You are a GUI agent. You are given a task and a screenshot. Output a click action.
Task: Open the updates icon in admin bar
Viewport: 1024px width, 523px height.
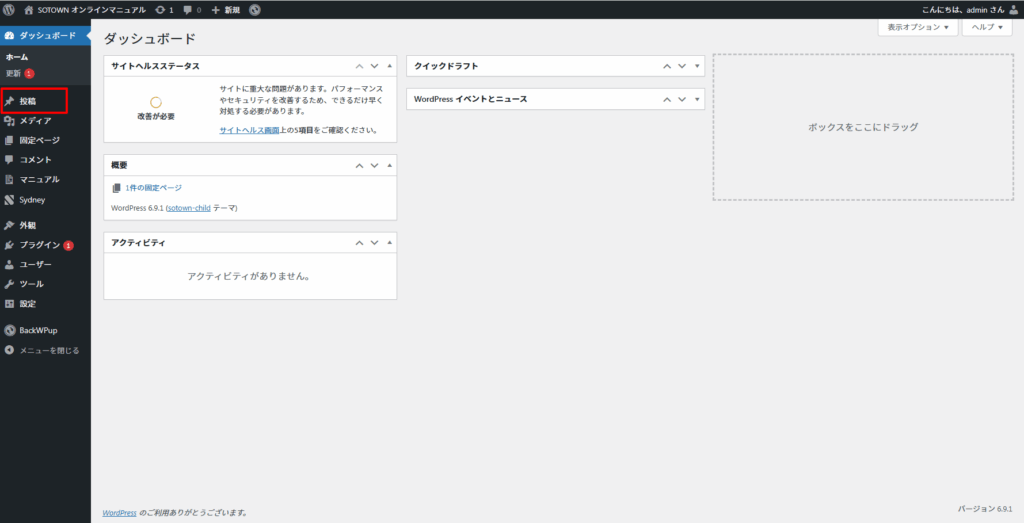pos(160,9)
